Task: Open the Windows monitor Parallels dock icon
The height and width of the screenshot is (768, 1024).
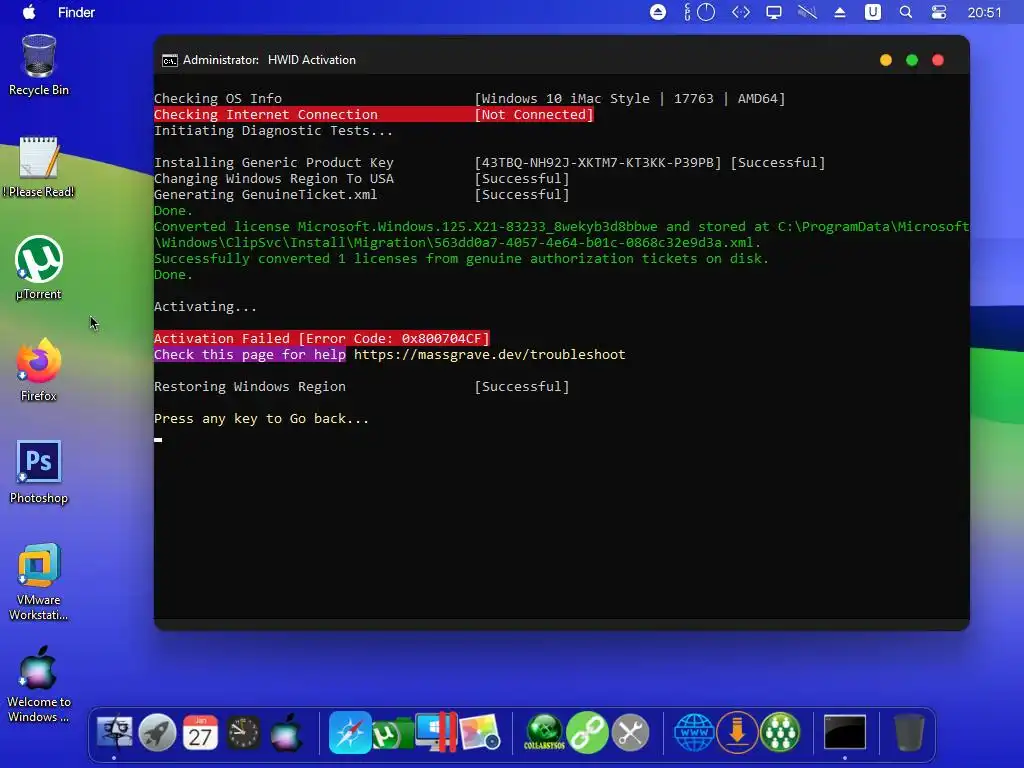Action: coord(436,733)
